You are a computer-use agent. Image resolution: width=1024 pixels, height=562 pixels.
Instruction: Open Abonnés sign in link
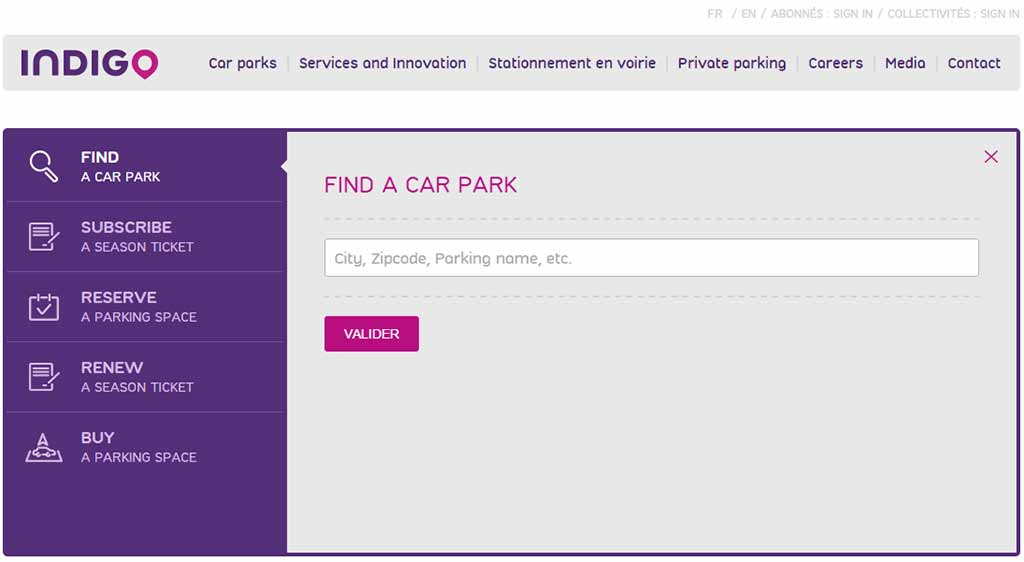822,14
